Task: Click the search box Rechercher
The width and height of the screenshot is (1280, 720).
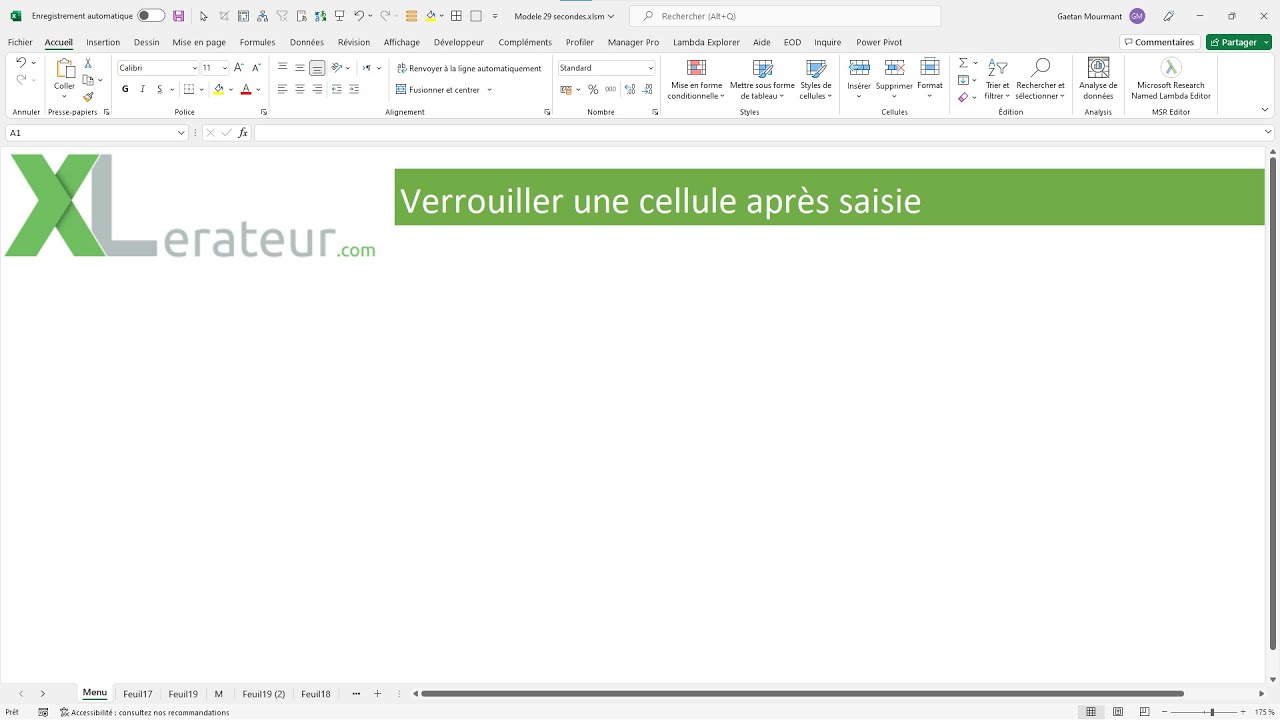Action: tap(785, 16)
